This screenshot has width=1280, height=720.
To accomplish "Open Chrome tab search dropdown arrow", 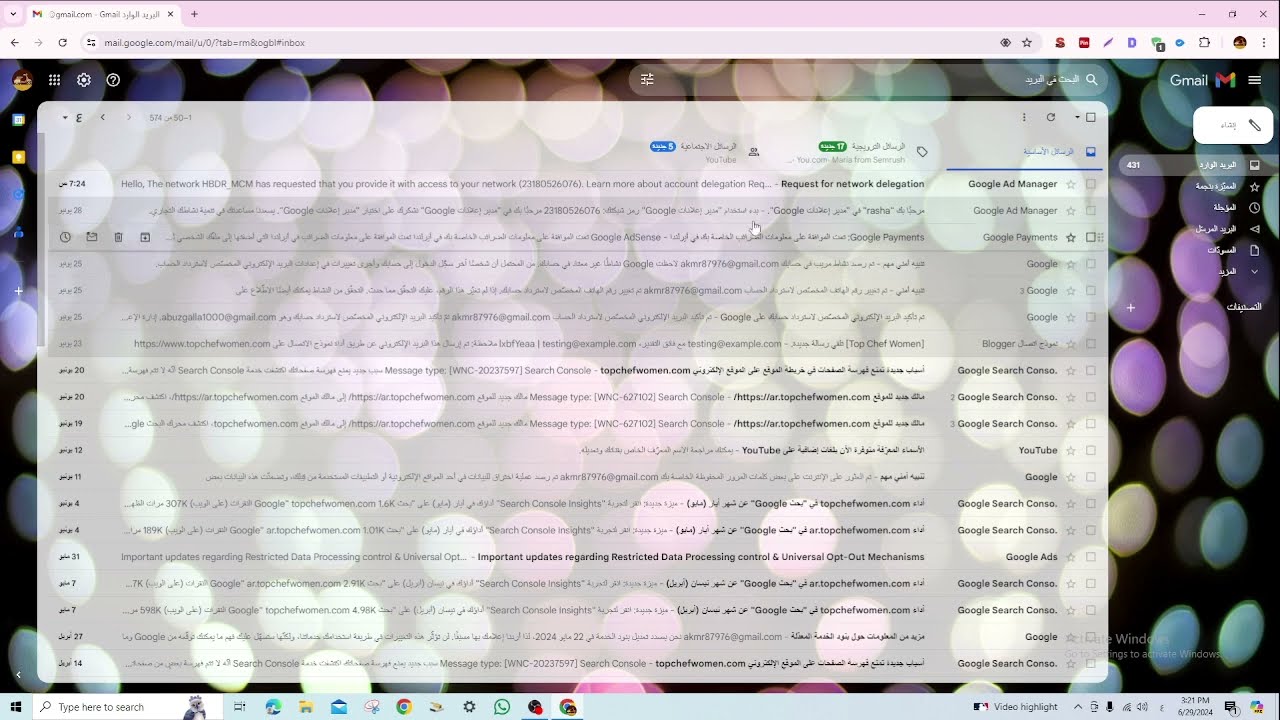I will point(14,14).
